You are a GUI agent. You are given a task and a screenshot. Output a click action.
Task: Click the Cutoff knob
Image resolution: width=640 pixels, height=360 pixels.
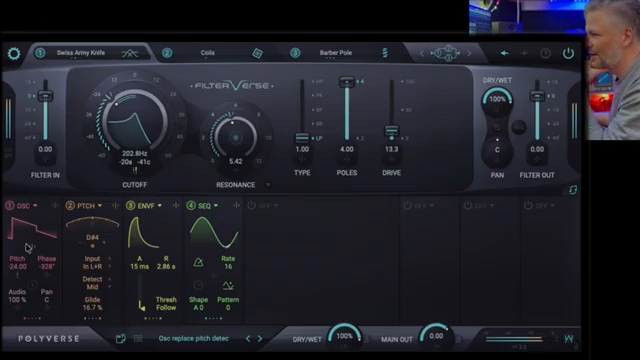pos(134,122)
